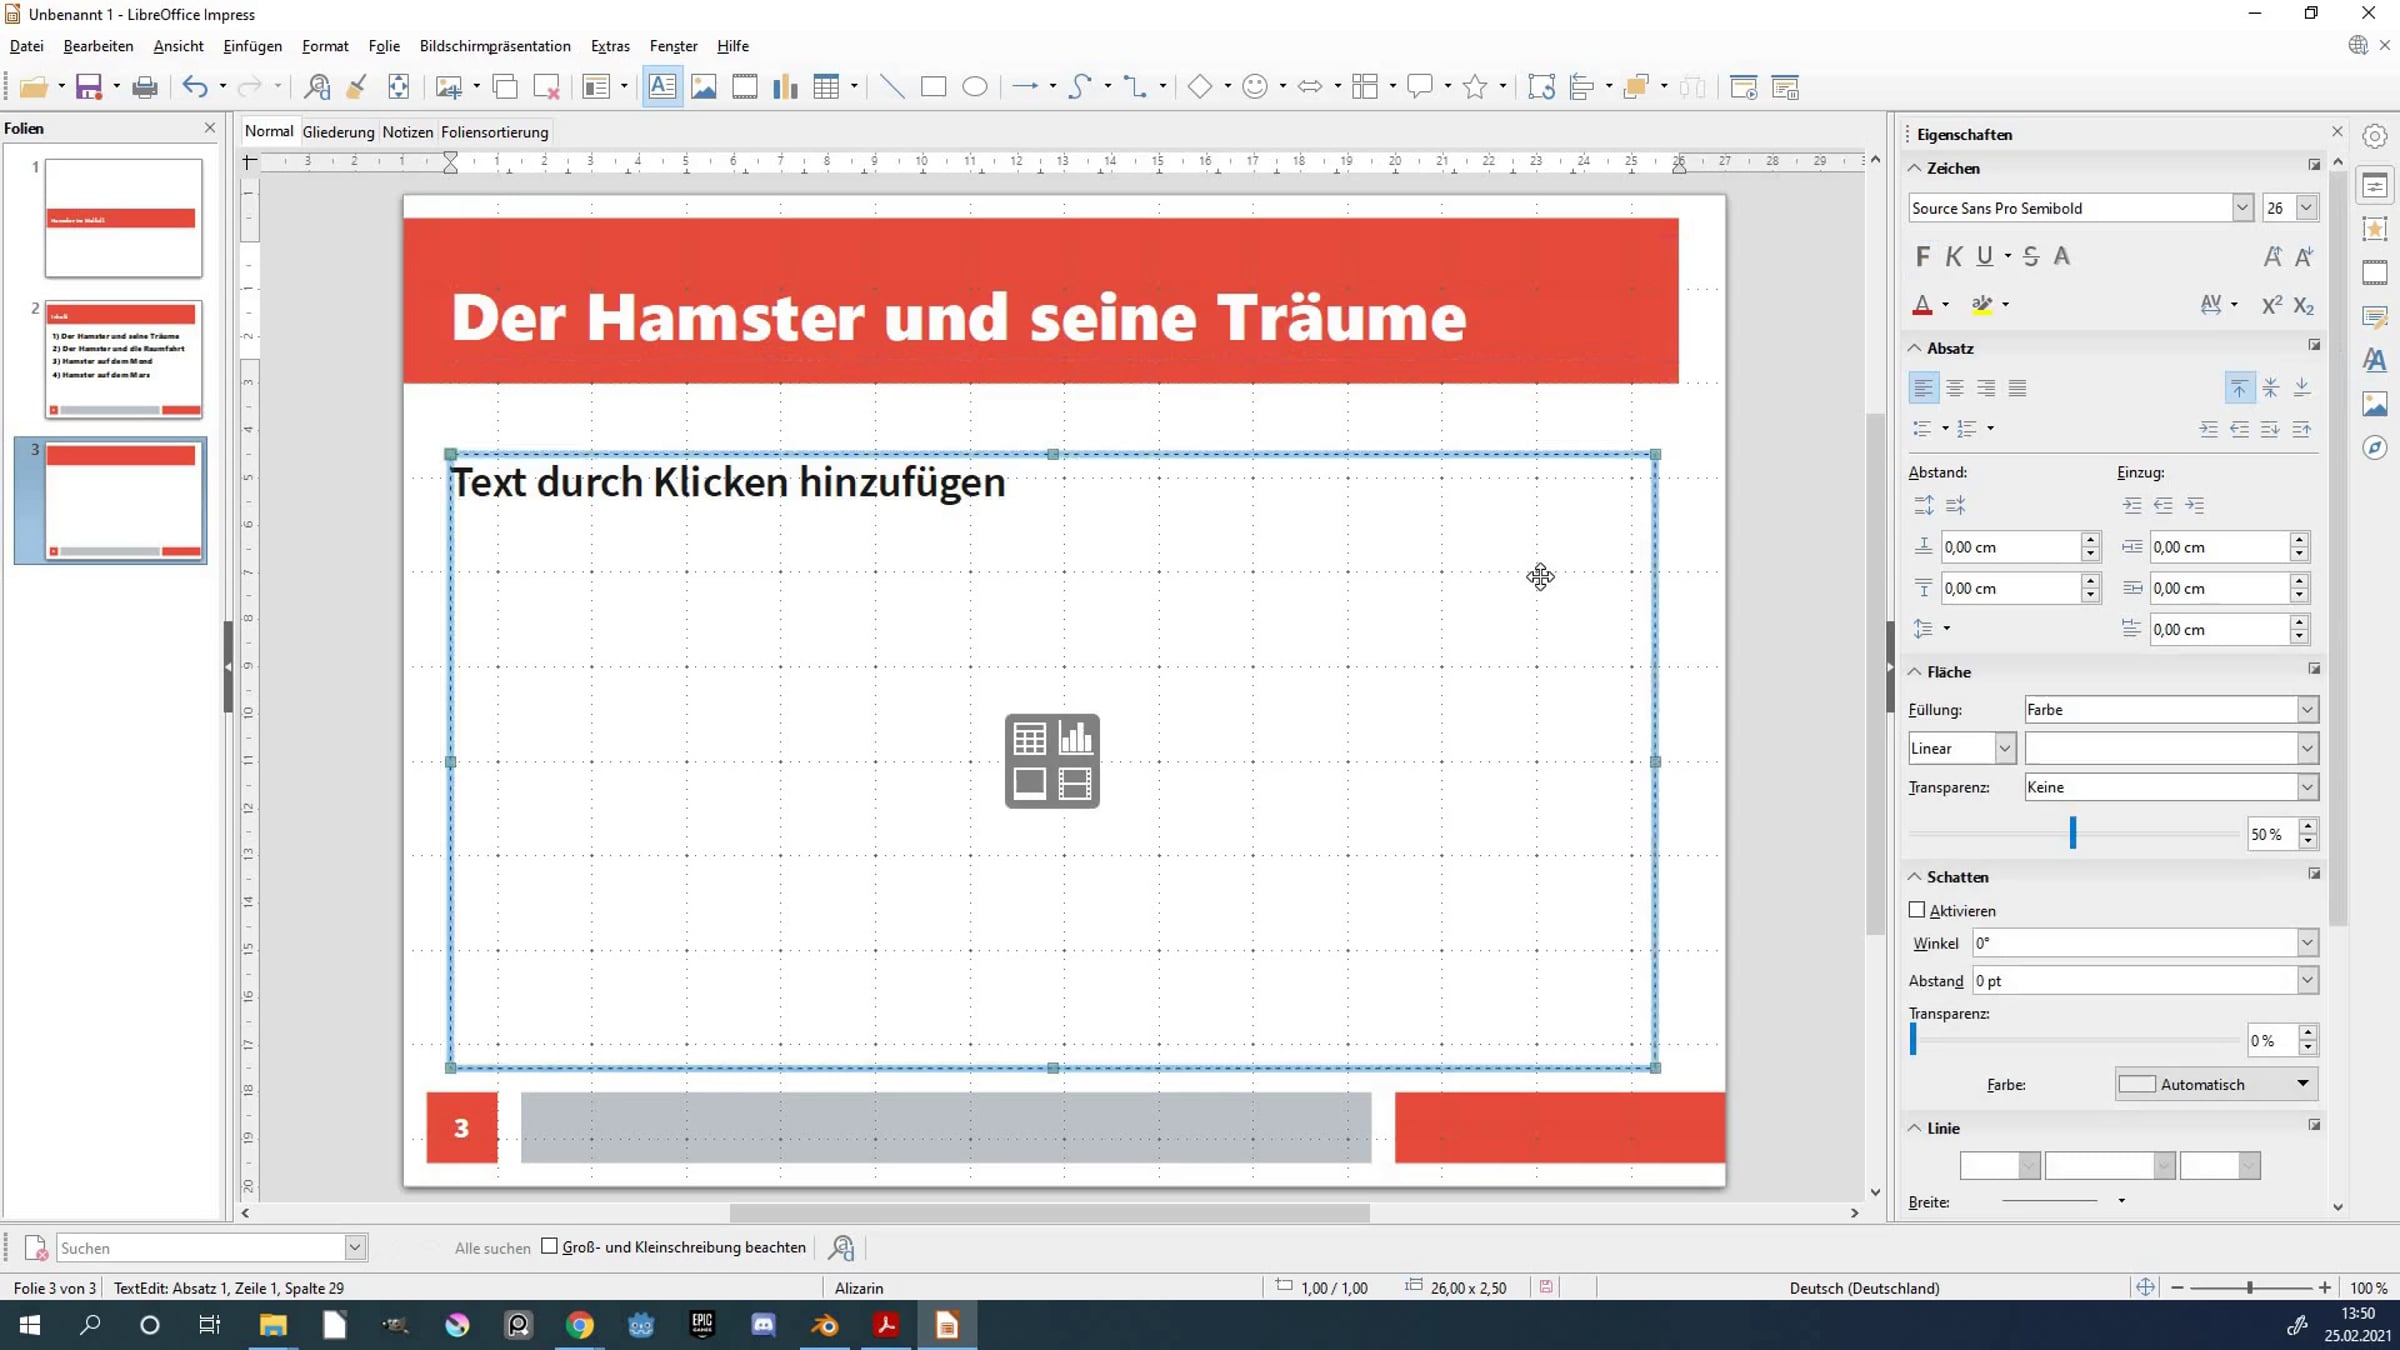Toggle bold formatting in Zeichen panel
This screenshot has width=2400, height=1350.
[x=1922, y=257]
